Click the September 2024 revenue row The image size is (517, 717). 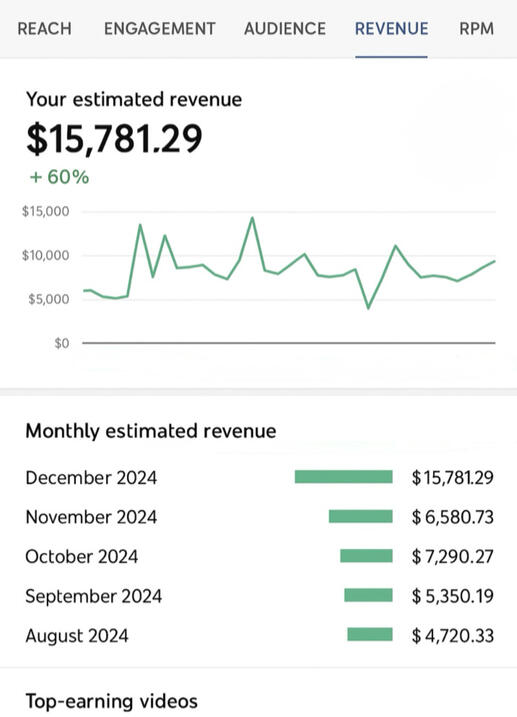259,596
